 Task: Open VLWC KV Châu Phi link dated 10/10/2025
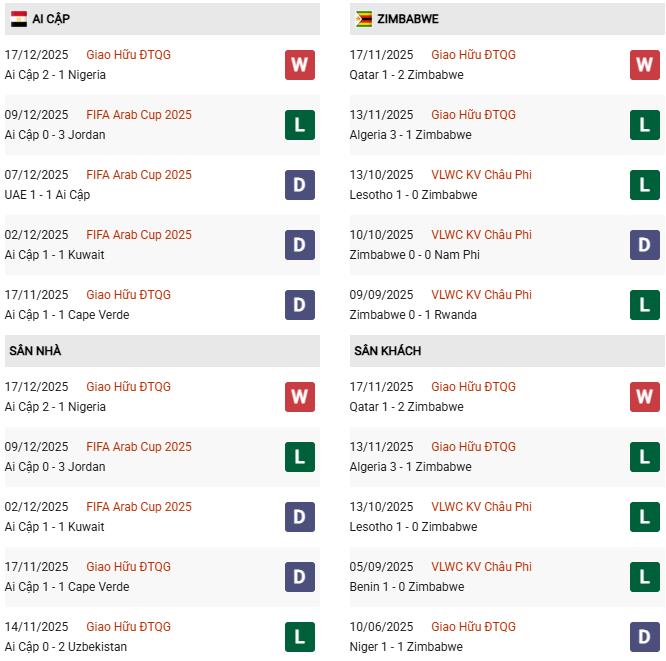[481, 235]
